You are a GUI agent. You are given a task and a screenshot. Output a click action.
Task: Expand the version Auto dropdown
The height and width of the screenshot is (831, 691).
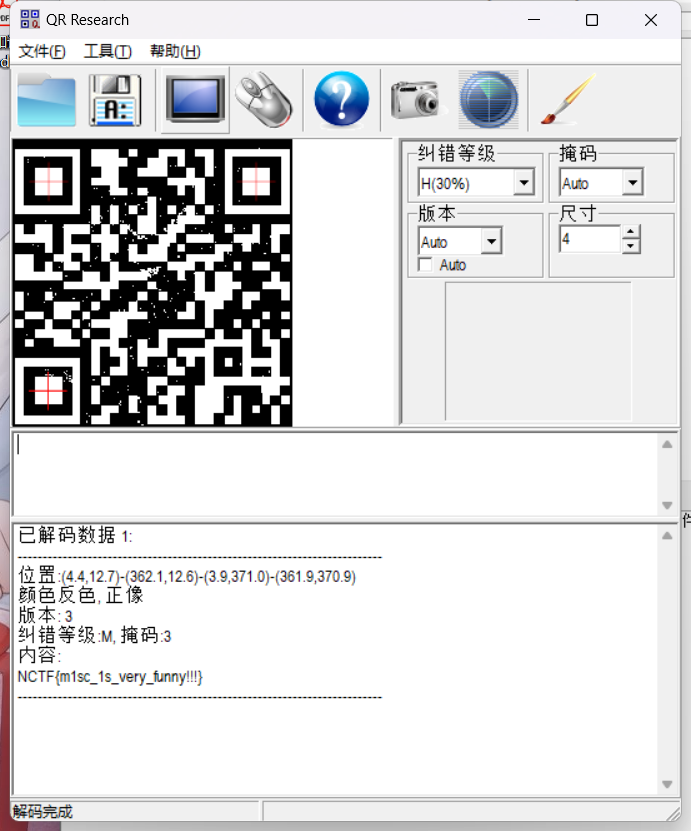tap(491, 242)
